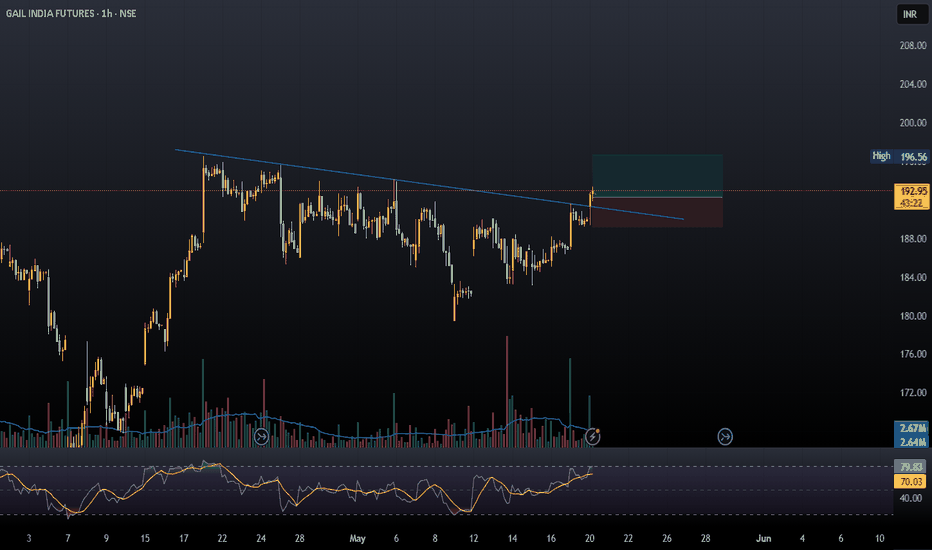Click the 2.64M volume average label

click(912, 442)
